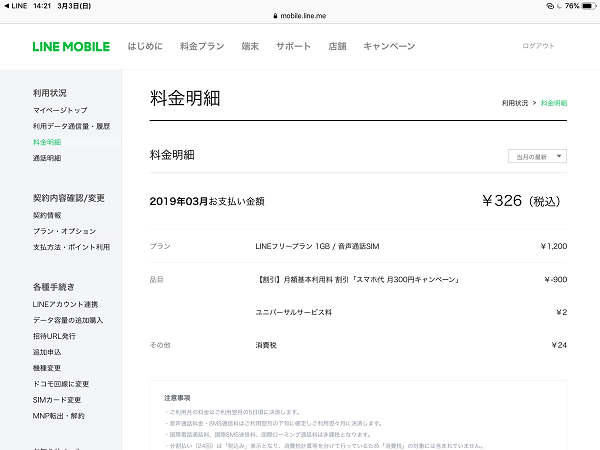Open LINEアカウント連携 page
The image size is (600, 450).
[65, 304]
